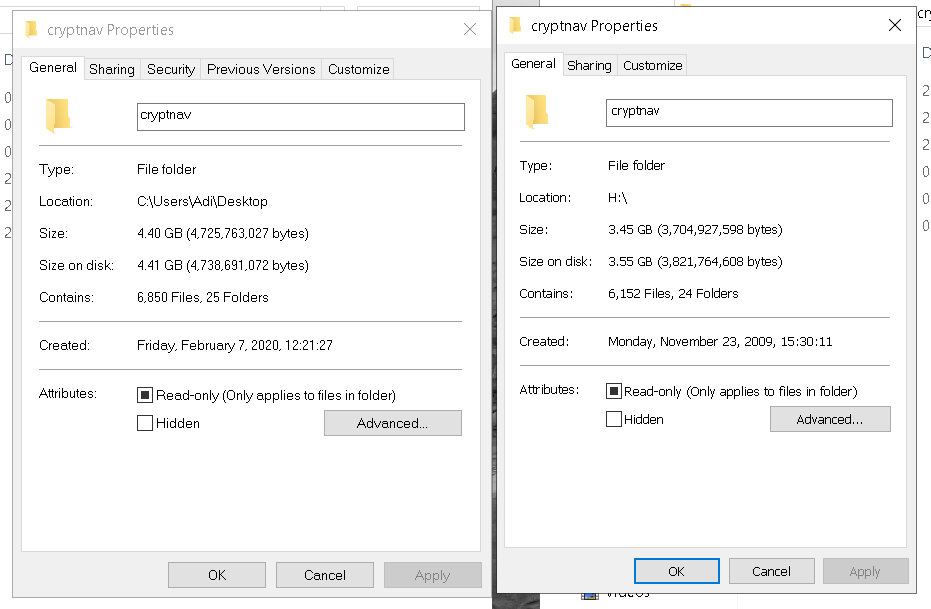Click the large folder icon in the Desktop-location dialog
Screen dimensions: 931x609
[x=57, y=116]
